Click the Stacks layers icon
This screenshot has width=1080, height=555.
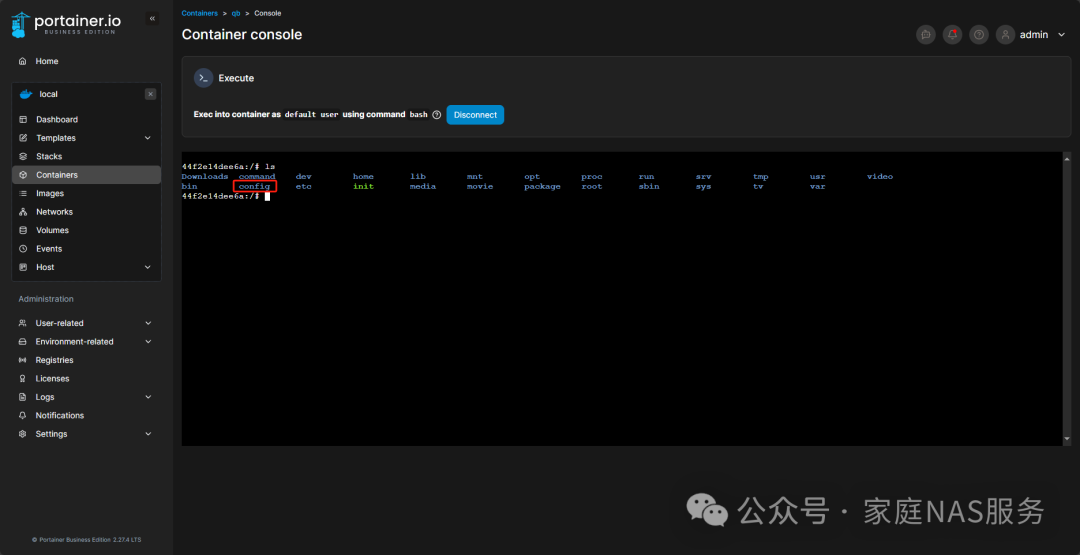[23, 157]
